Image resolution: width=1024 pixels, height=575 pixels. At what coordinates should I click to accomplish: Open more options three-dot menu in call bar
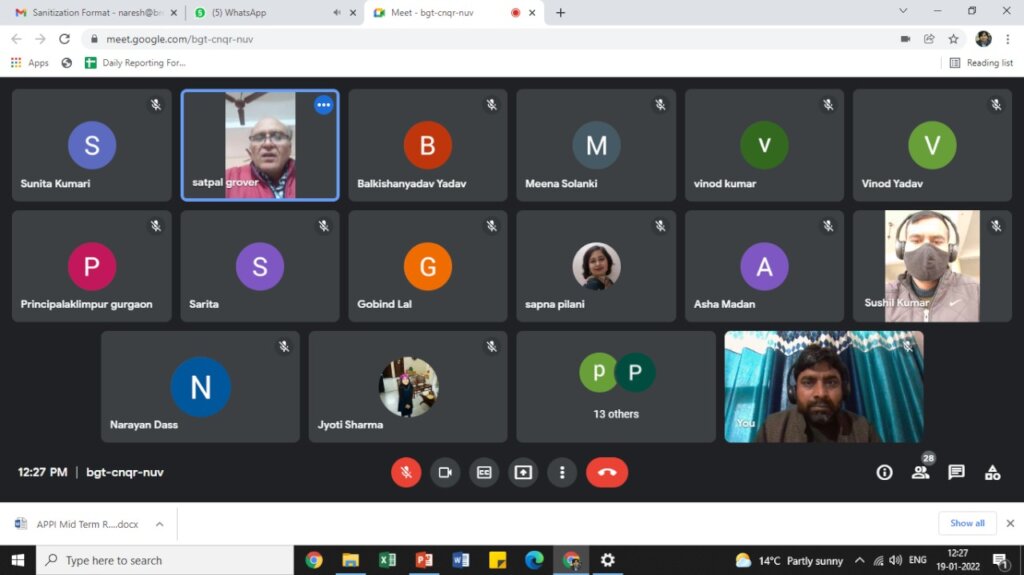562,472
